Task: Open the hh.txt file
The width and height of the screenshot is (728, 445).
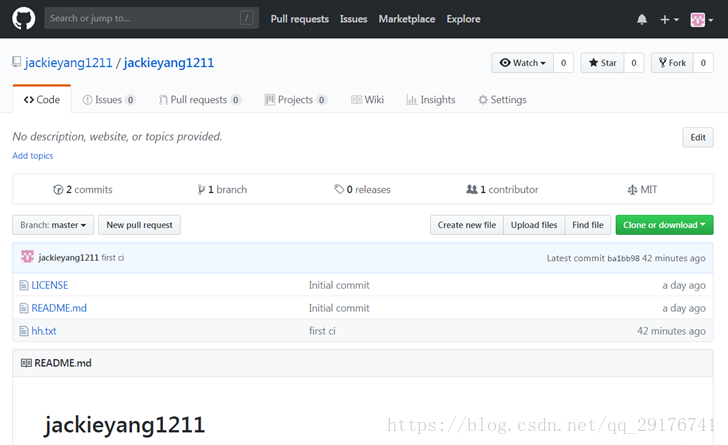Action: (44, 331)
